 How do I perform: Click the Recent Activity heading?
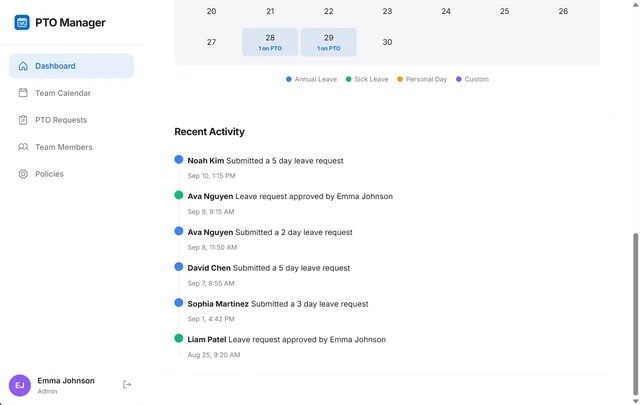tap(209, 131)
